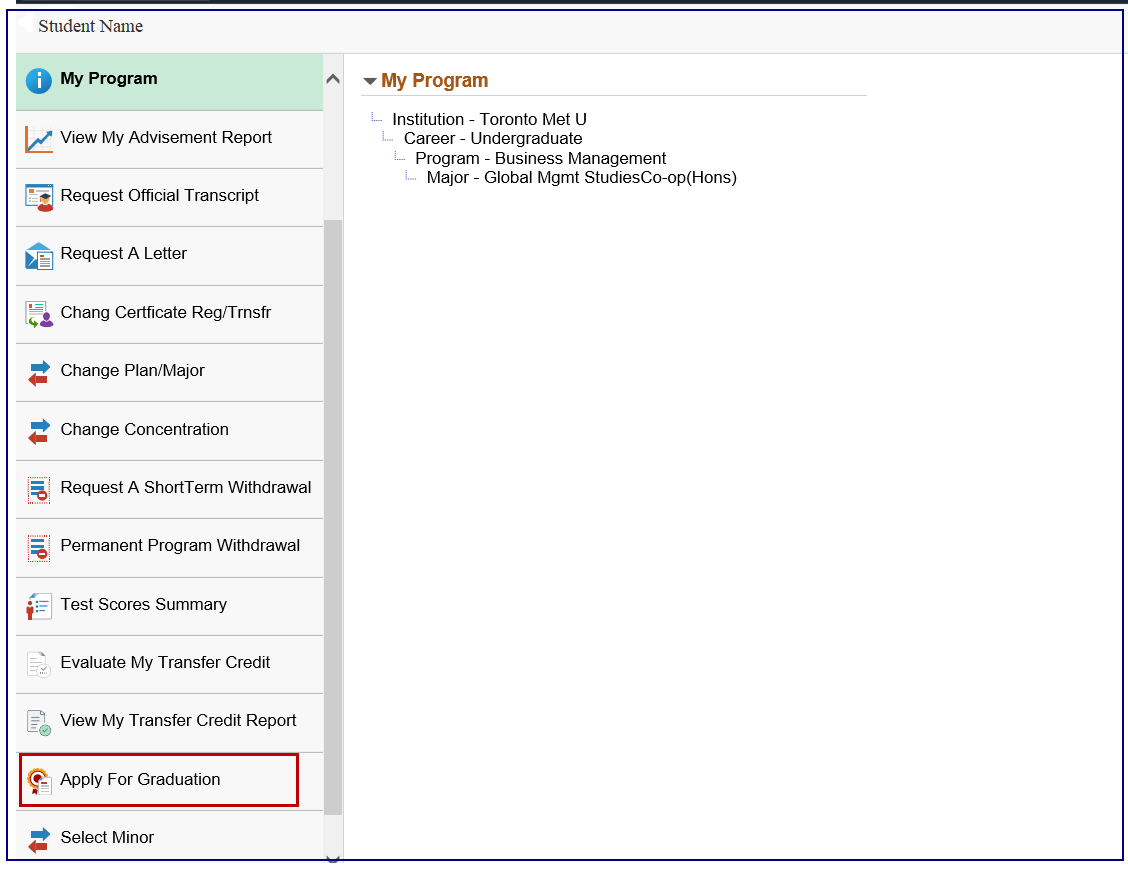Screen dimensions: 1128x869
Task: Click the Change Plan/Major arrows icon
Action: click(x=39, y=373)
